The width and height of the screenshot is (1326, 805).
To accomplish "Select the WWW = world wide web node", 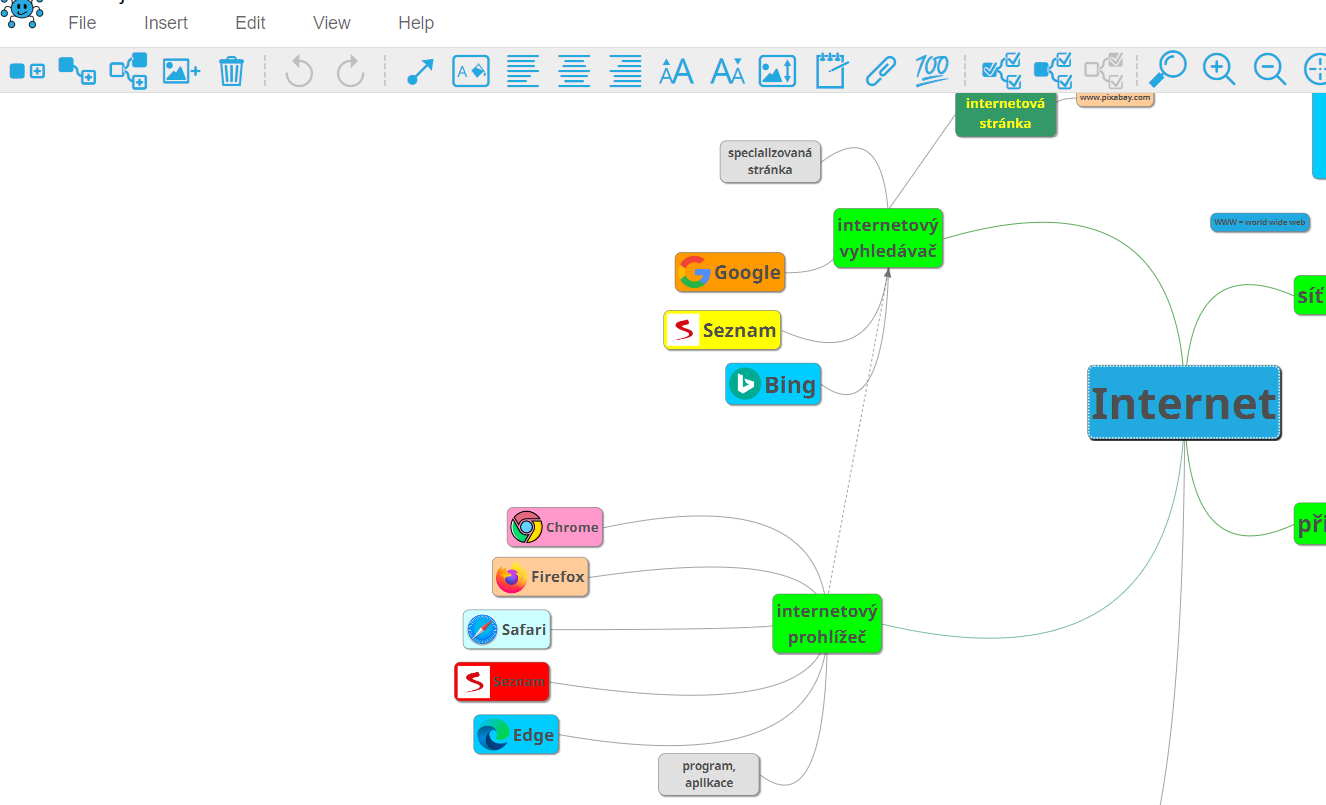I will pyautogui.click(x=1260, y=222).
